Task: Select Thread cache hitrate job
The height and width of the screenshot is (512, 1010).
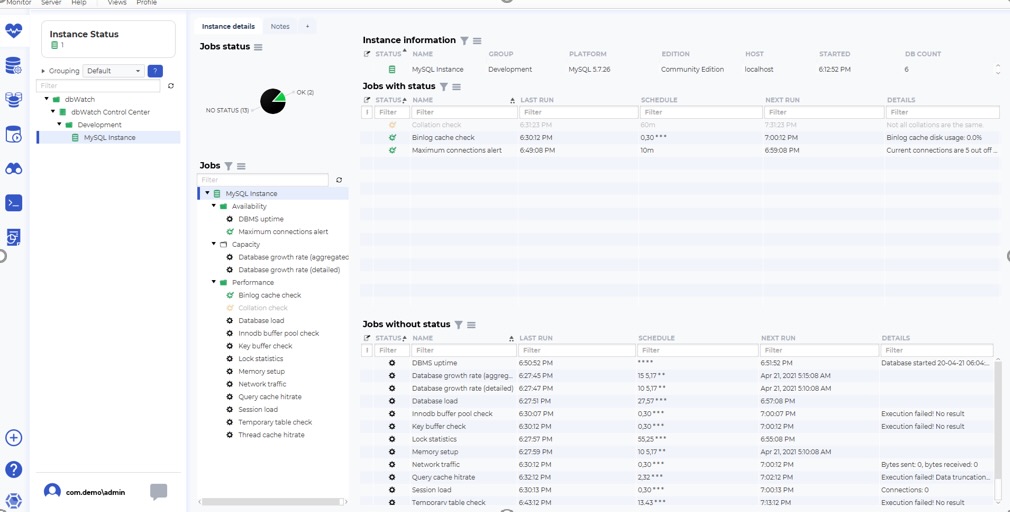Action: click(x=271, y=435)
